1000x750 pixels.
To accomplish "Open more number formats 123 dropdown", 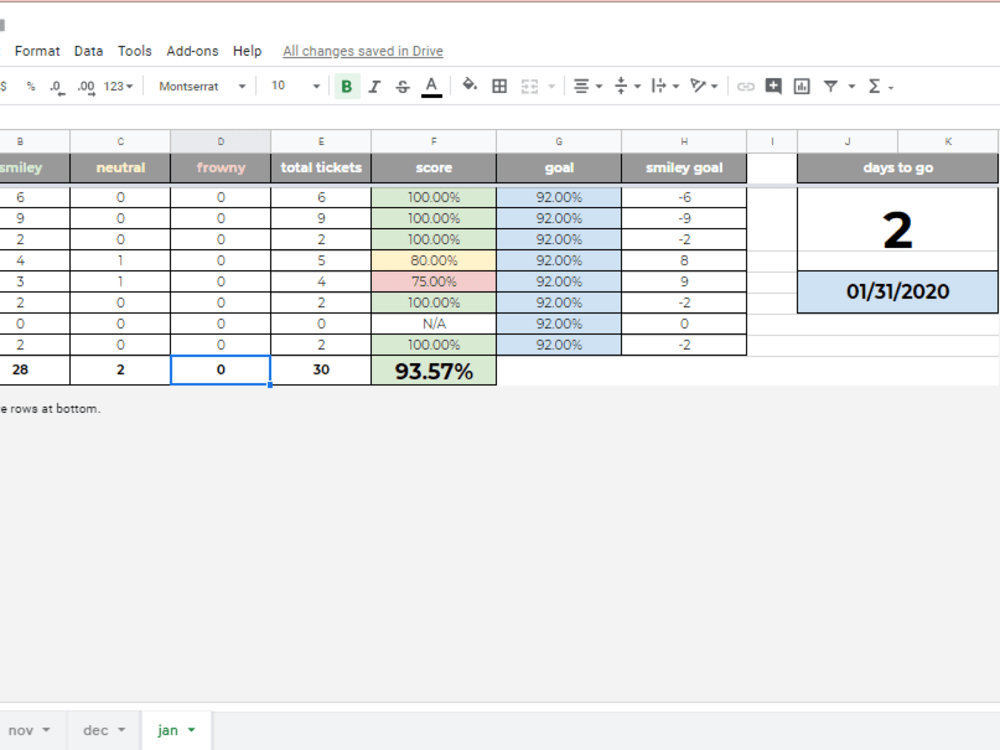I will point(119,86).
